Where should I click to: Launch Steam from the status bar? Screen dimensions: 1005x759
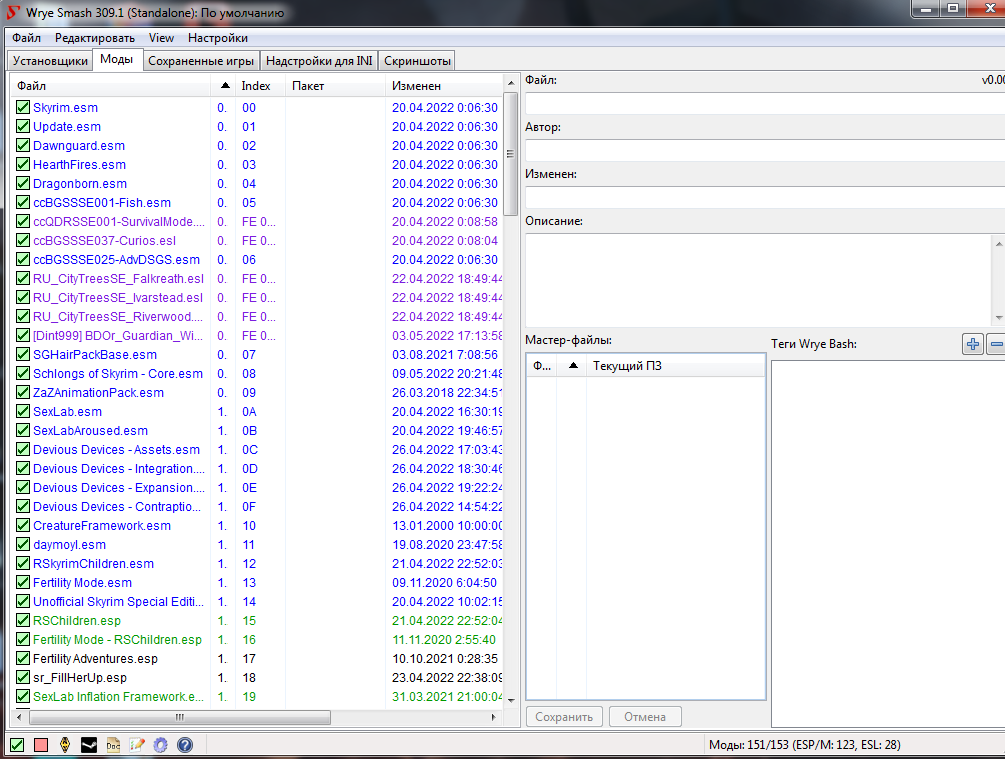pos(89,745)
